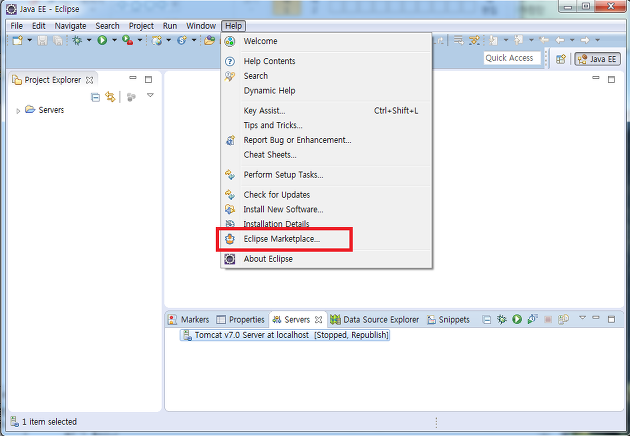Click the Debug bug icon in main toolbar

click(77, 40)
